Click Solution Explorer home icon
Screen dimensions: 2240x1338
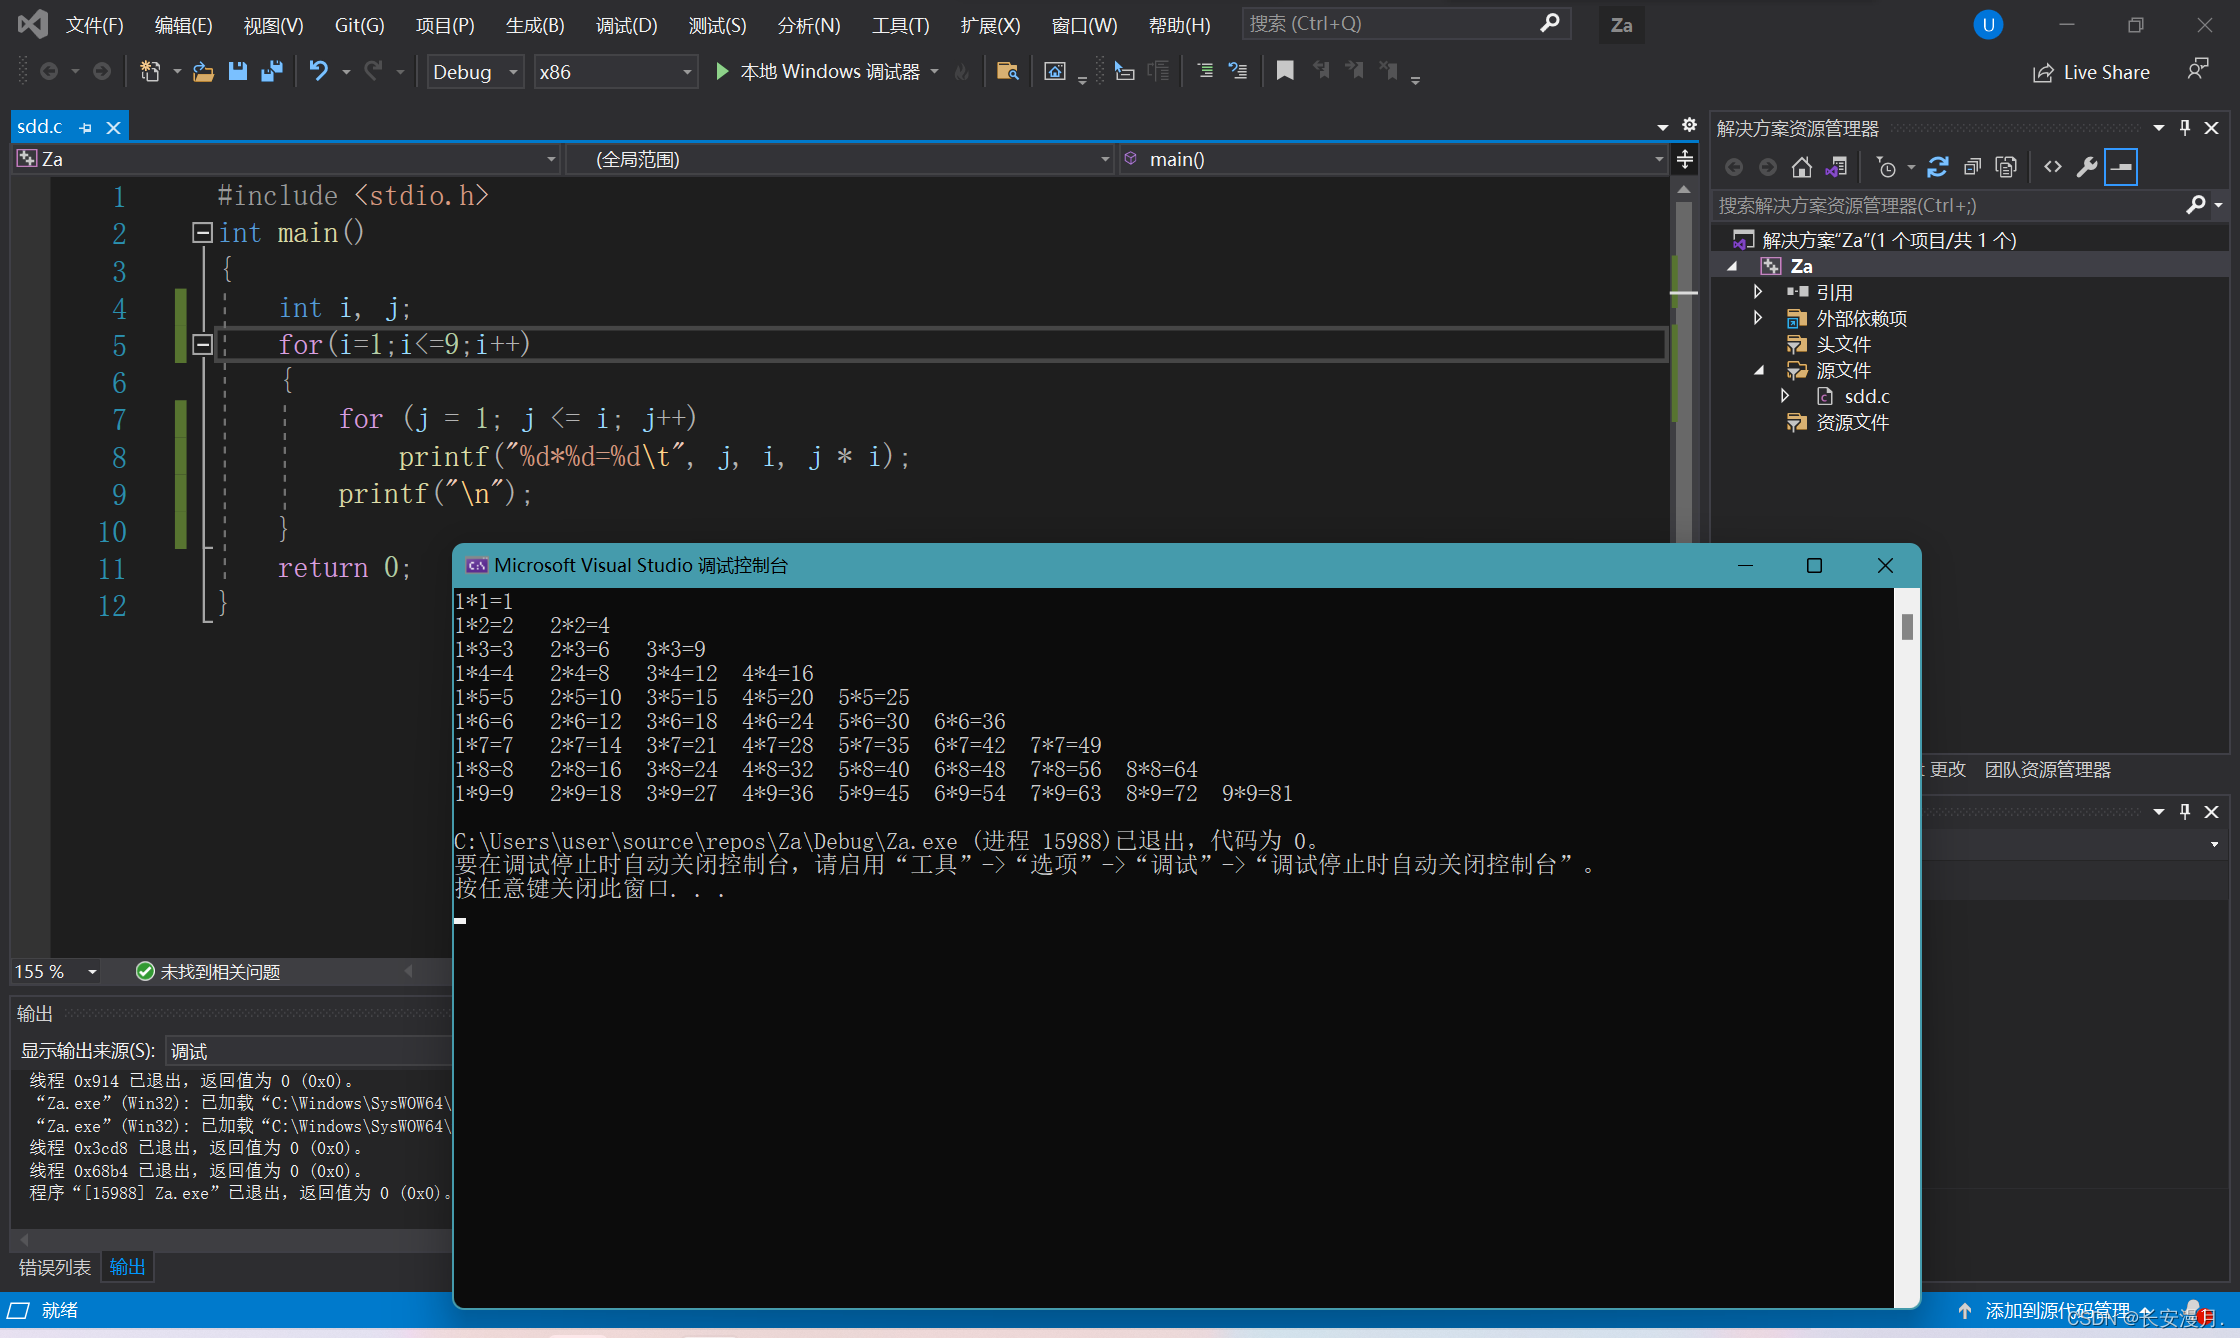point(1801,167)
